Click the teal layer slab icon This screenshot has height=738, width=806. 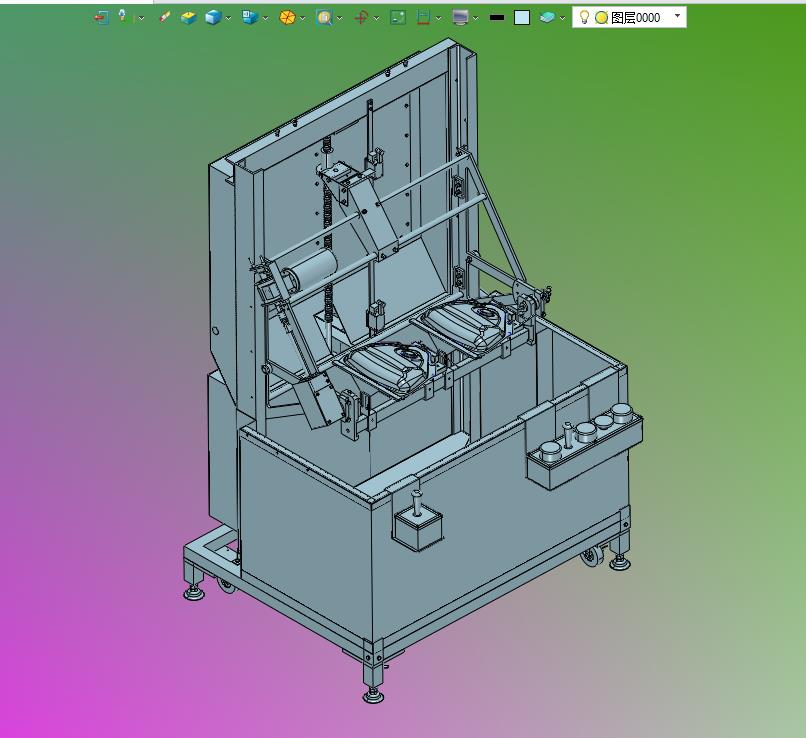pos(547,17)
